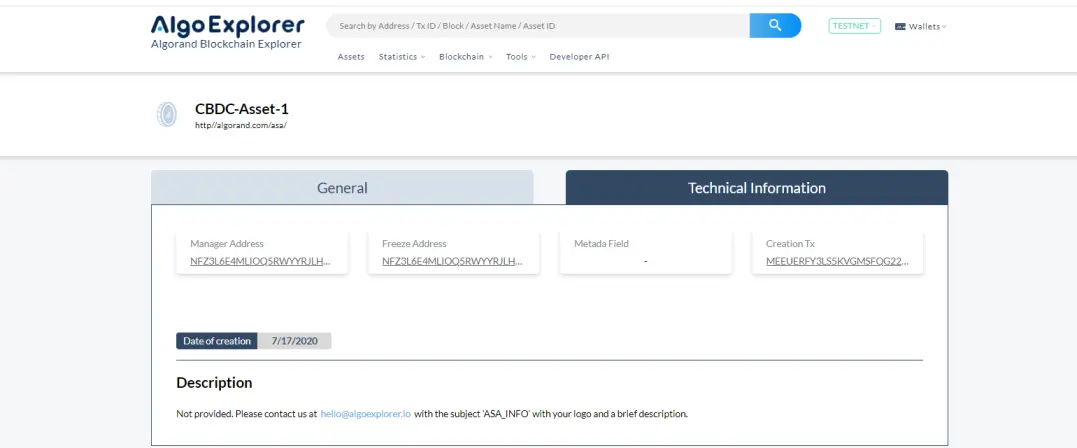Click the wallet card icon beside Wallets
1077x448 pixels.
tap(900, 27)
